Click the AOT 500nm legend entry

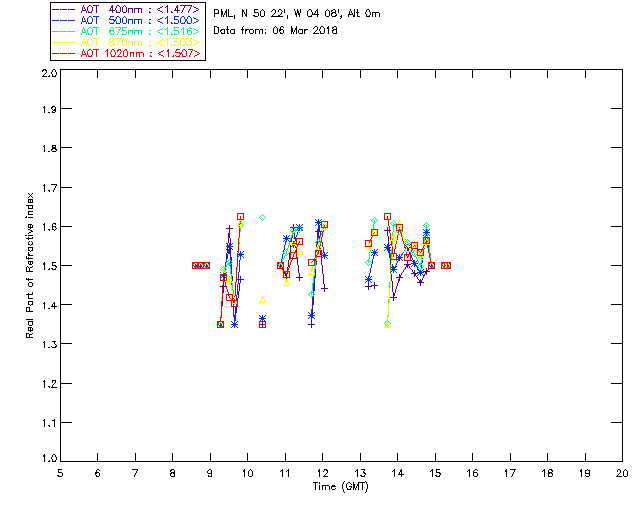click(127, 20)
